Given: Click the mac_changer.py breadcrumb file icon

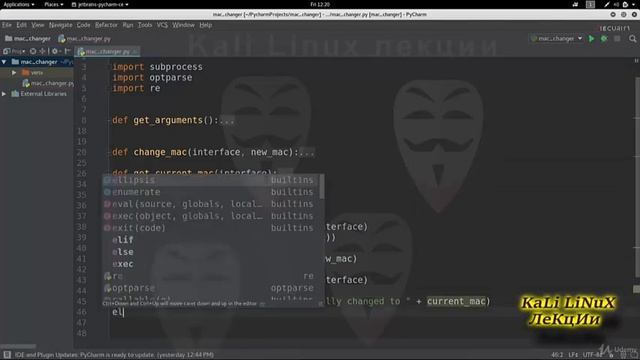Looking at the screenshot, I should pos(62,38).
